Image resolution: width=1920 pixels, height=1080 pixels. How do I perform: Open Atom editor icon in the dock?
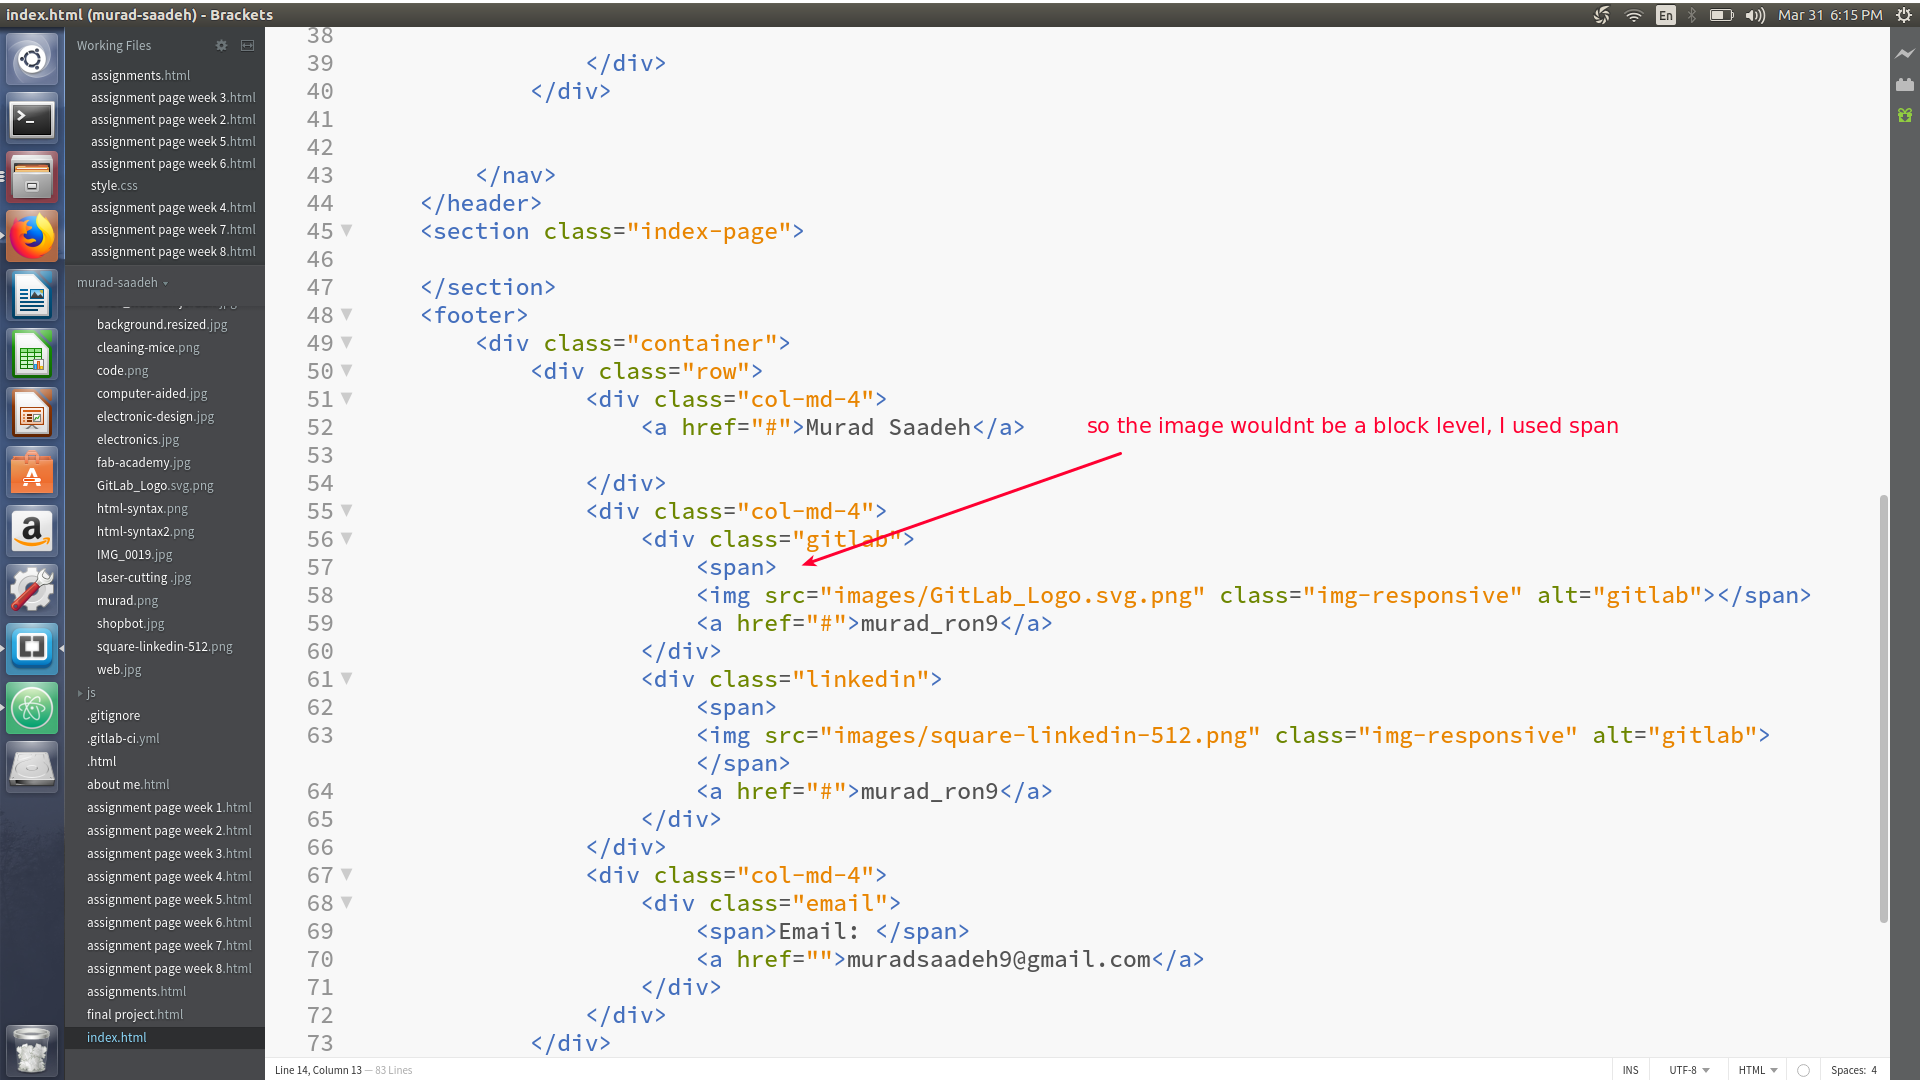(32, 708)
